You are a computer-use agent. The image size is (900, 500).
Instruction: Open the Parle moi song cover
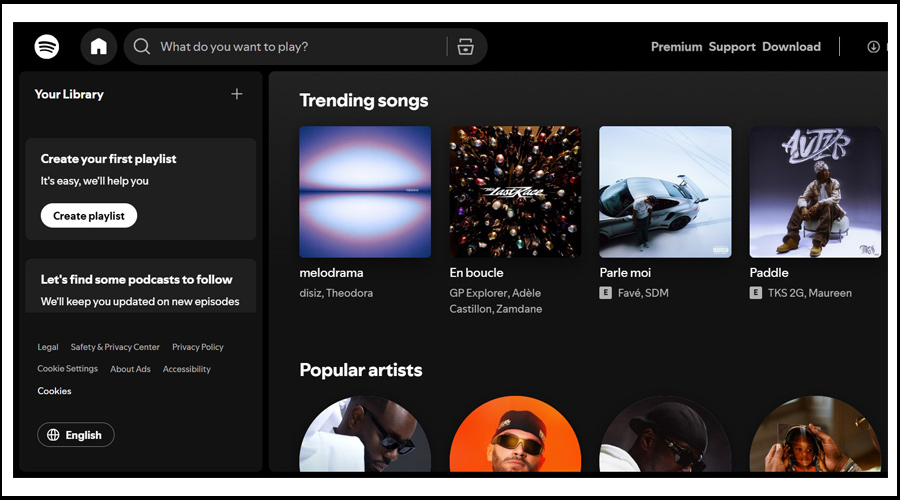pos(665,192)
